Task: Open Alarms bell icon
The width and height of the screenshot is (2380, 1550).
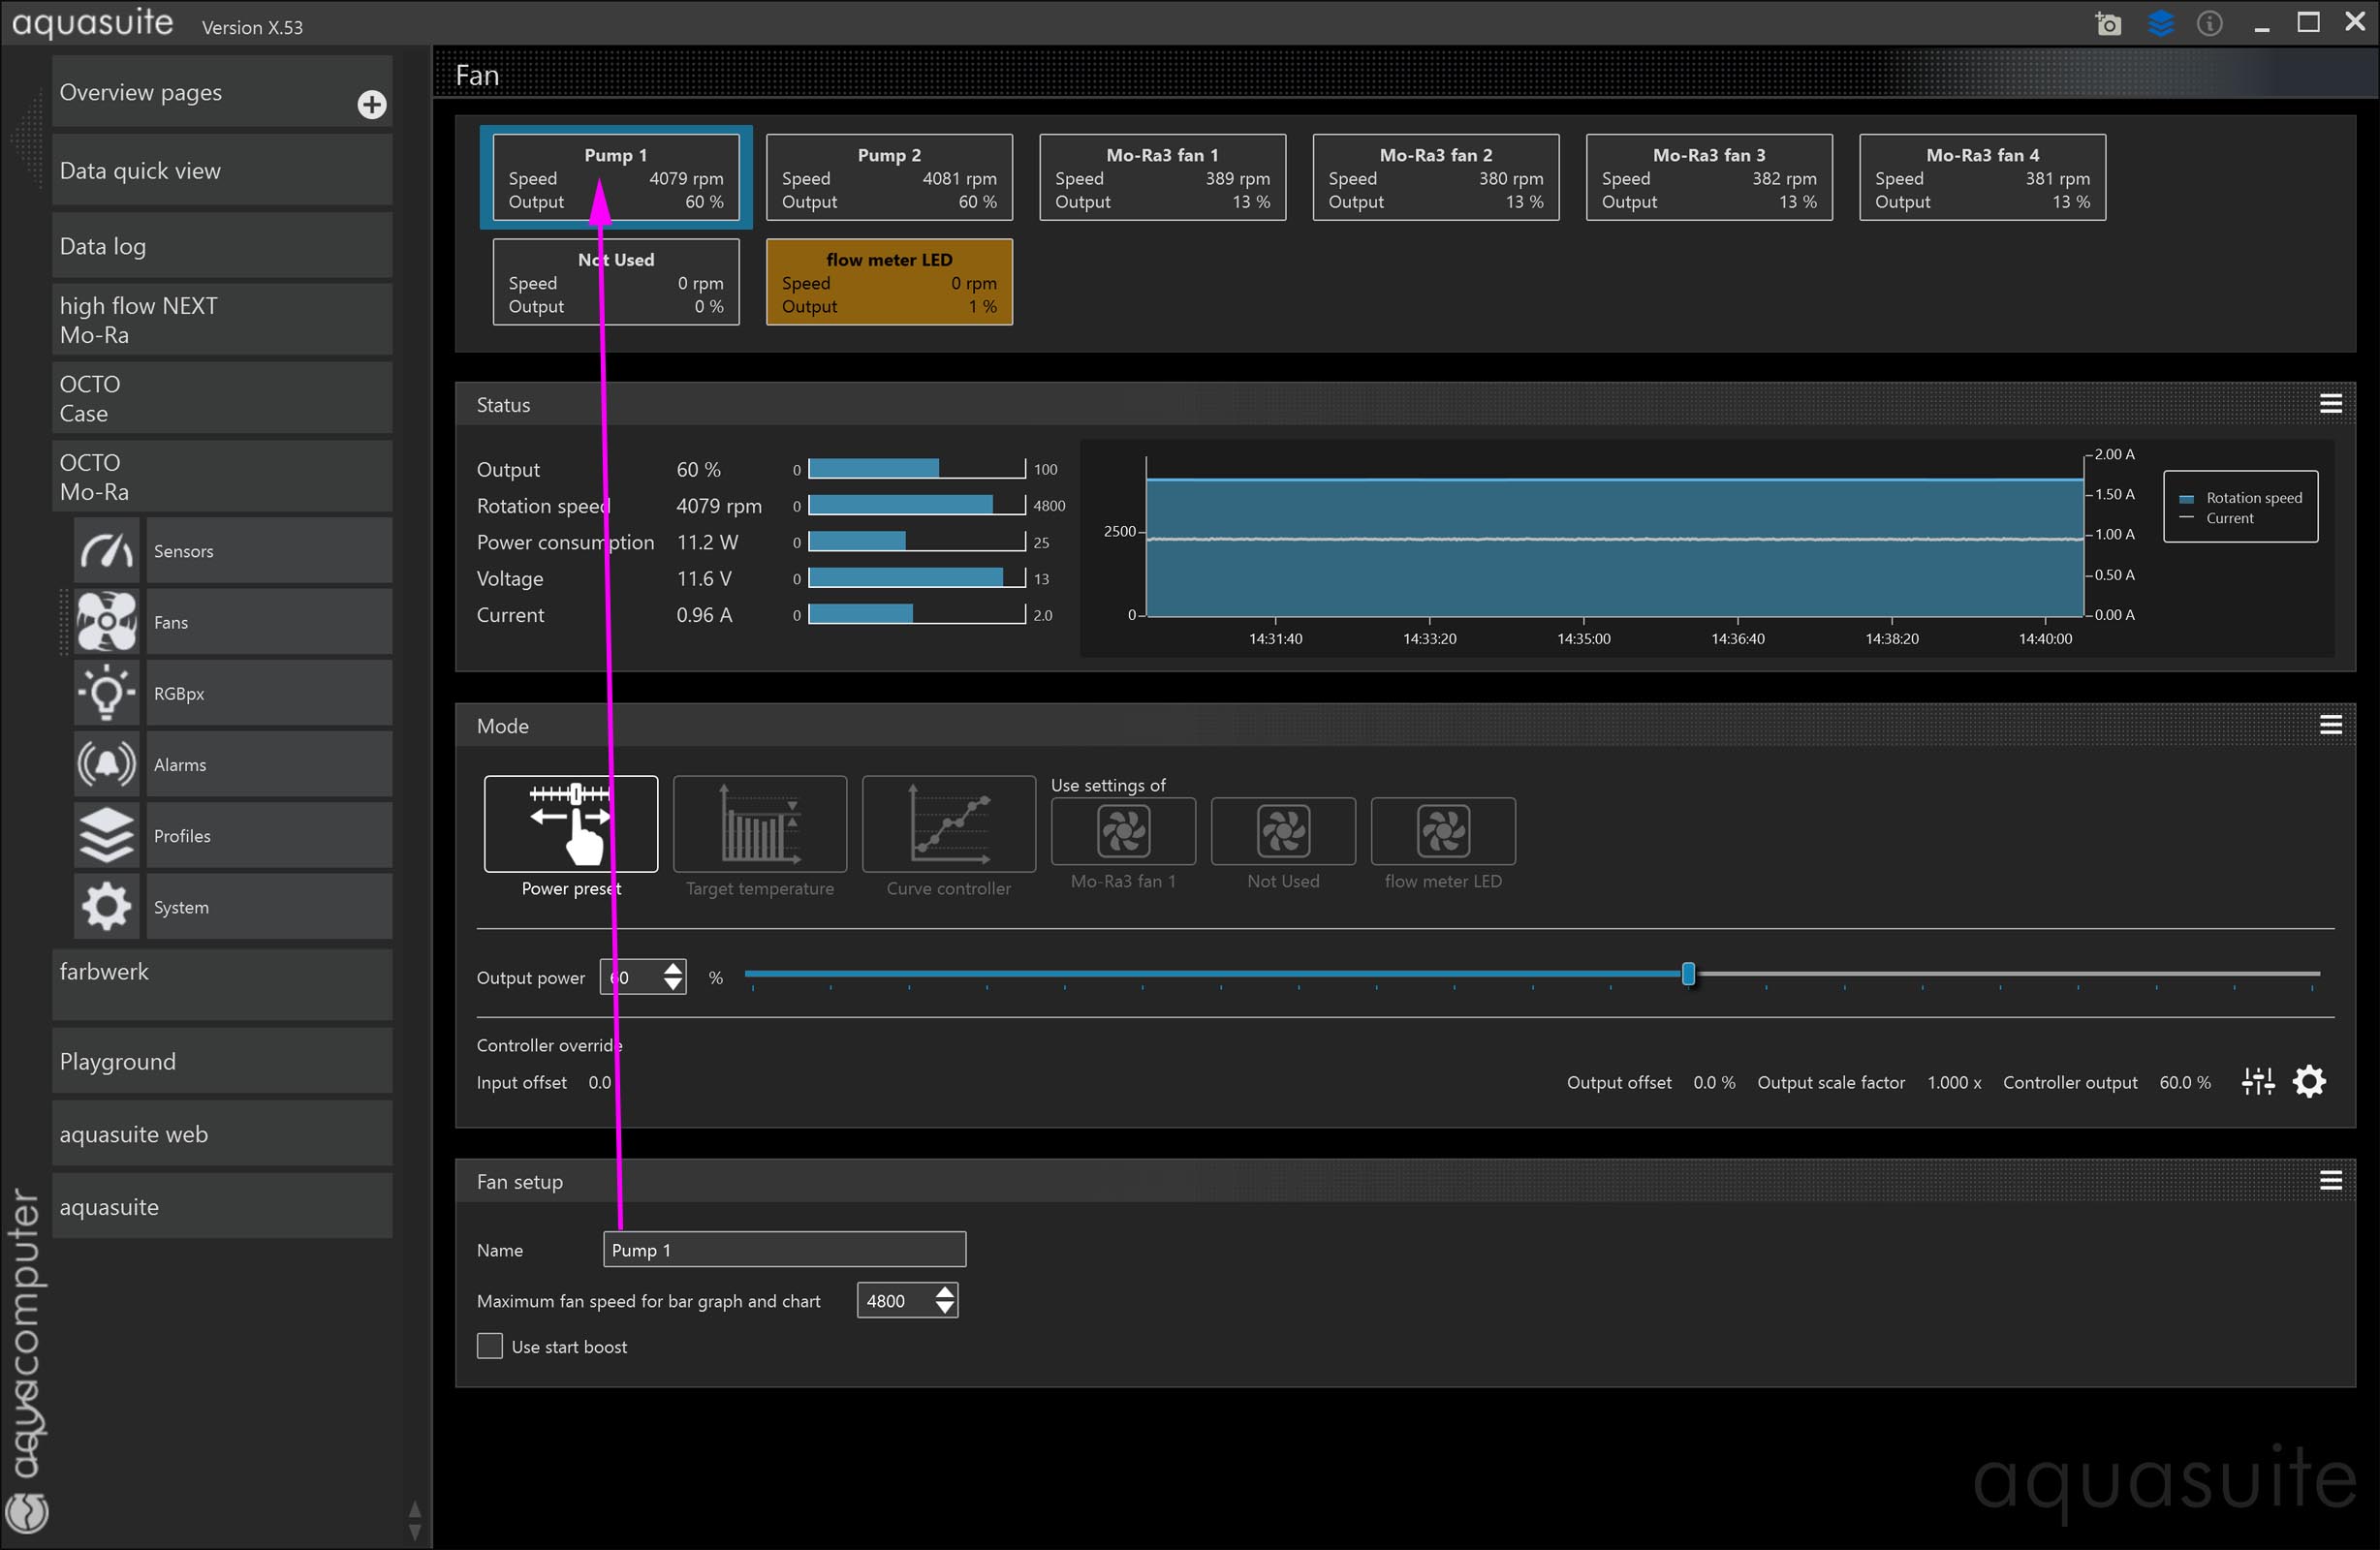Action: [106, 765]
